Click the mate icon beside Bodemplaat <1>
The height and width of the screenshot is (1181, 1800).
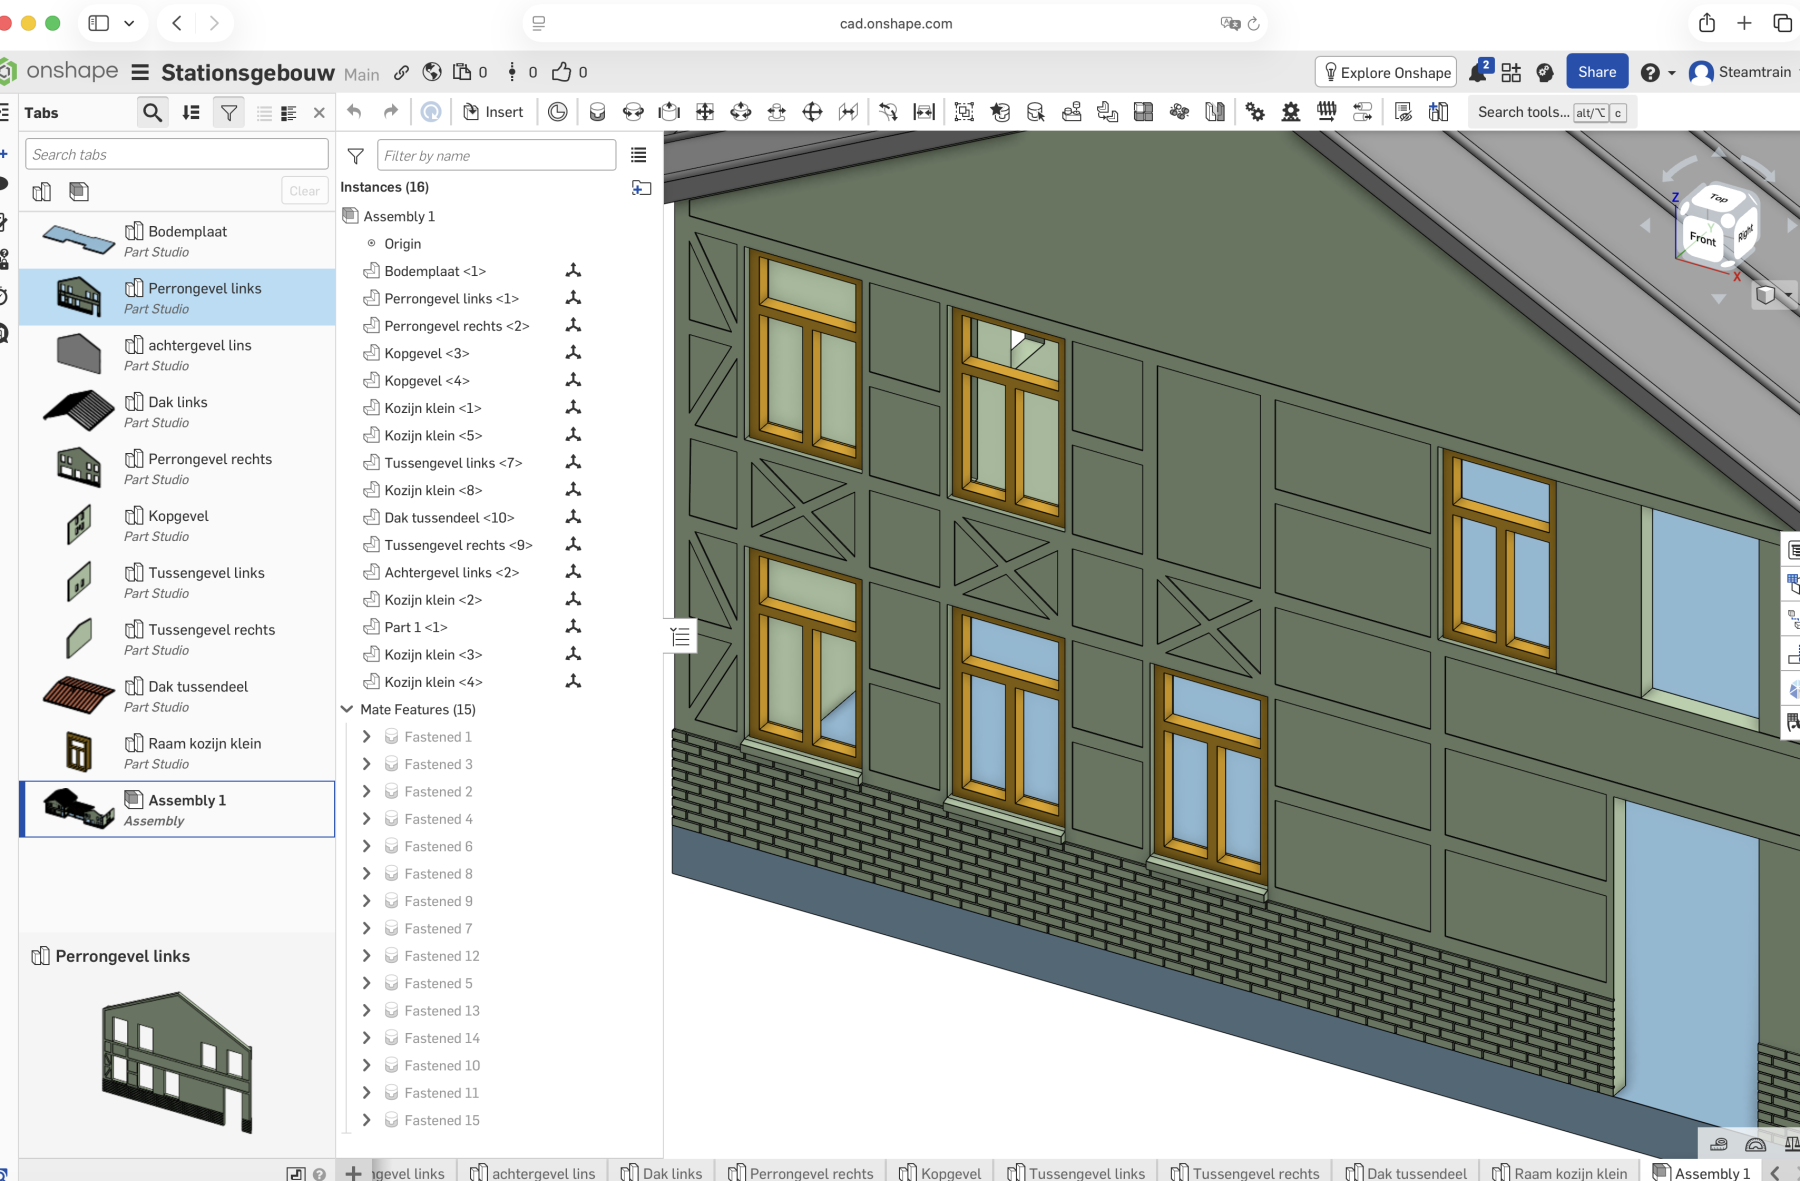(x=573, y=271)
